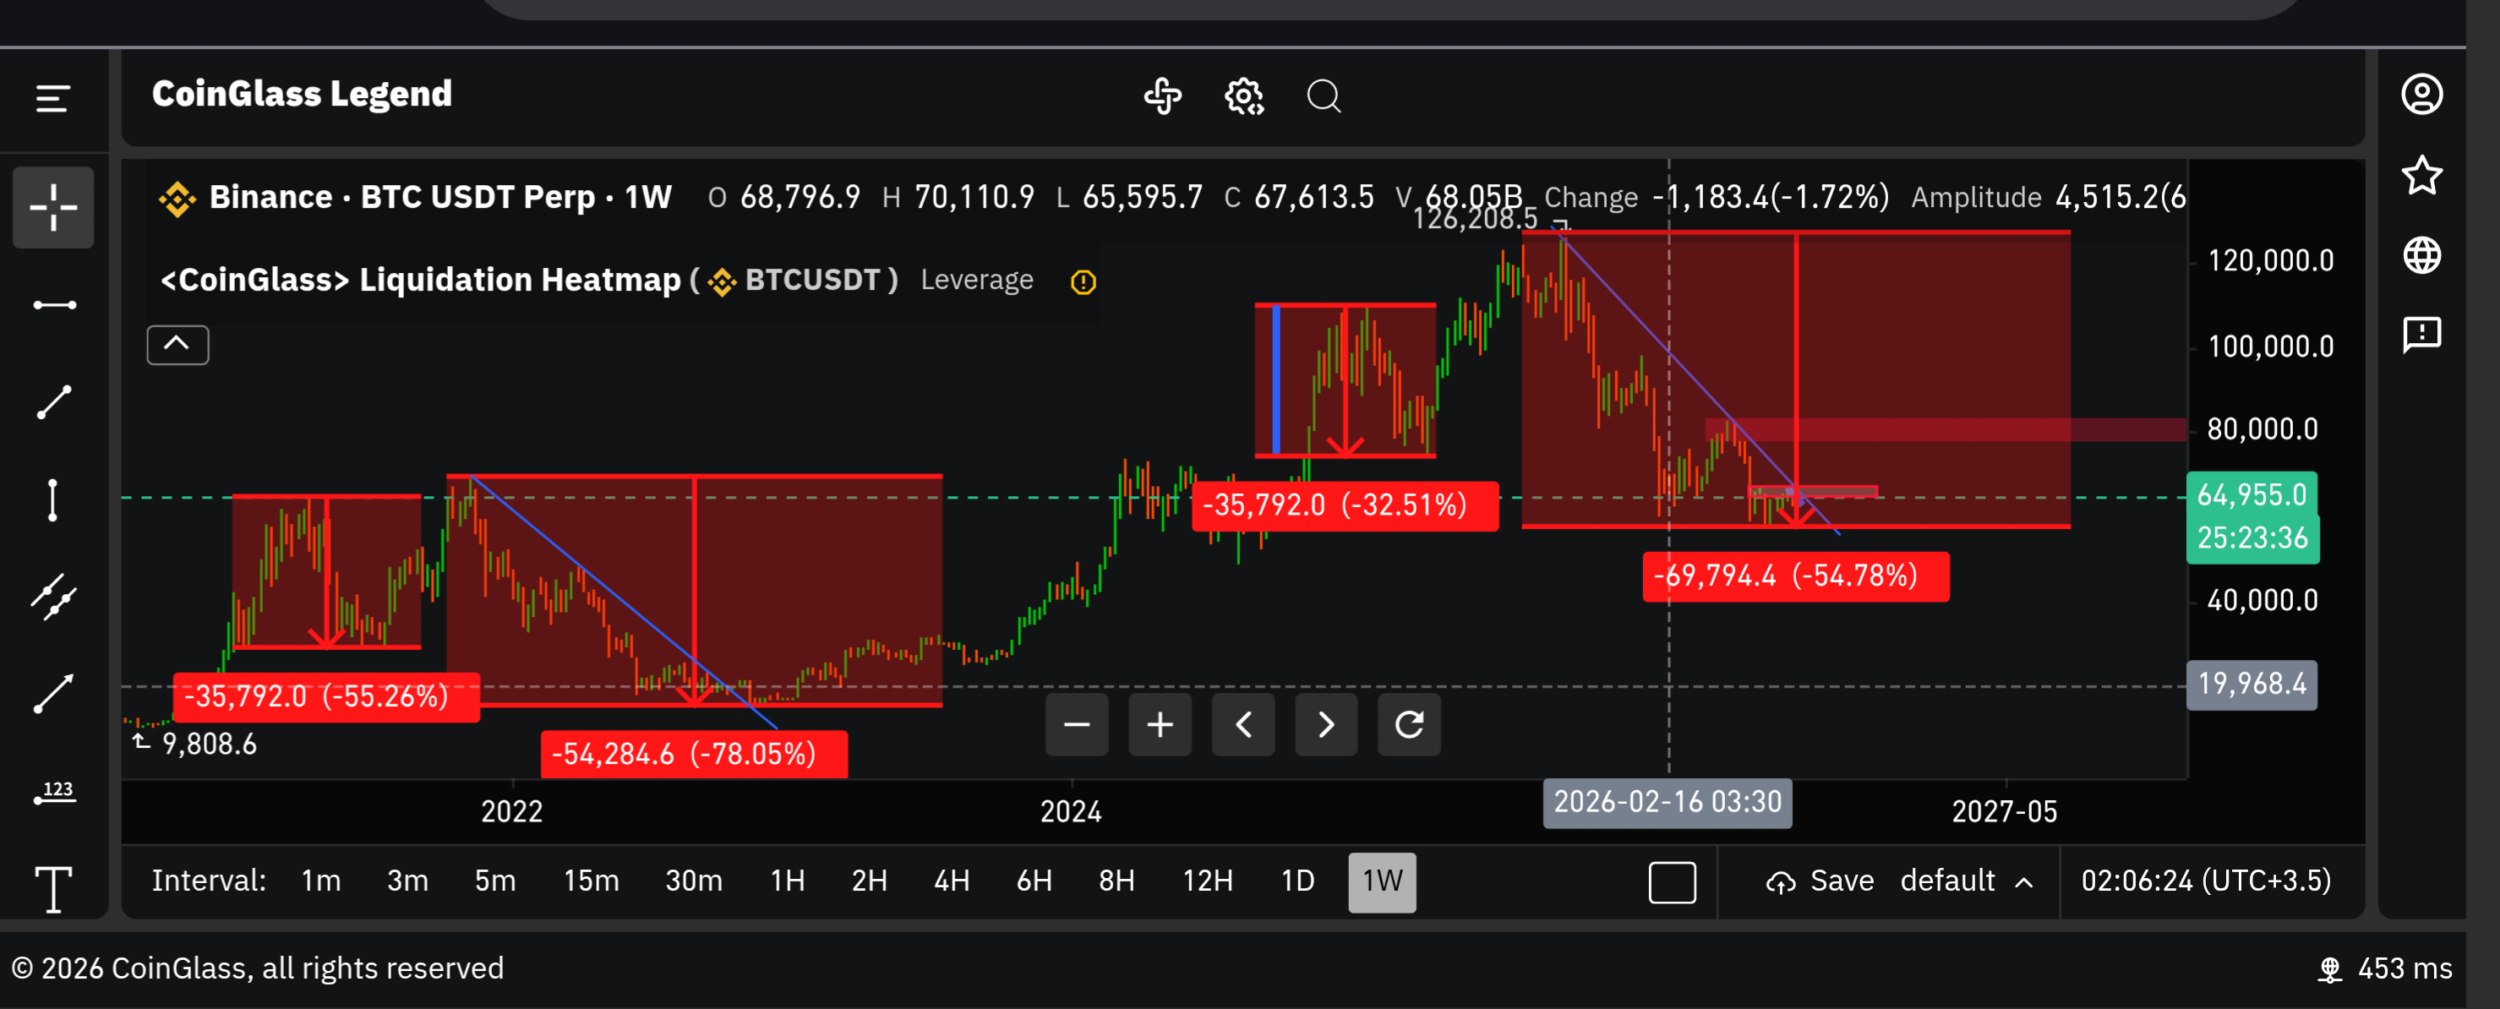Switch interval to 1D
Screen dimensions: 2500x1009
click(1298, 881)
